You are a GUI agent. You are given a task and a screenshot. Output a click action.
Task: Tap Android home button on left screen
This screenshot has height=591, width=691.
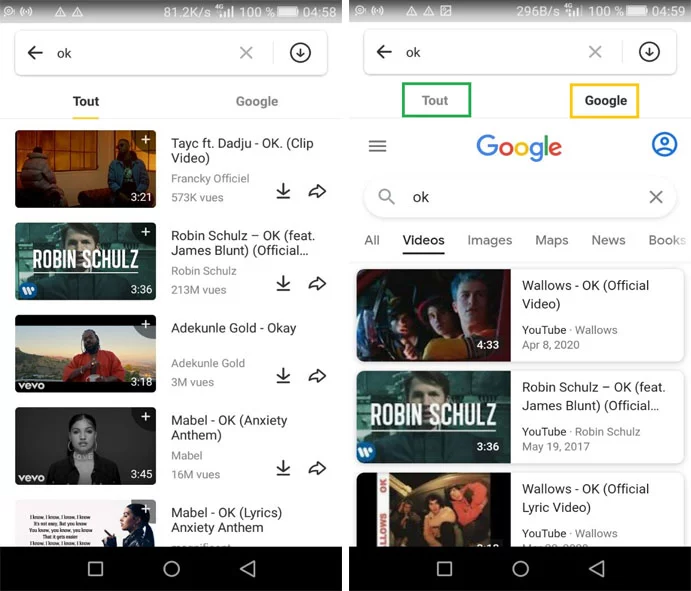pos(171,569)
